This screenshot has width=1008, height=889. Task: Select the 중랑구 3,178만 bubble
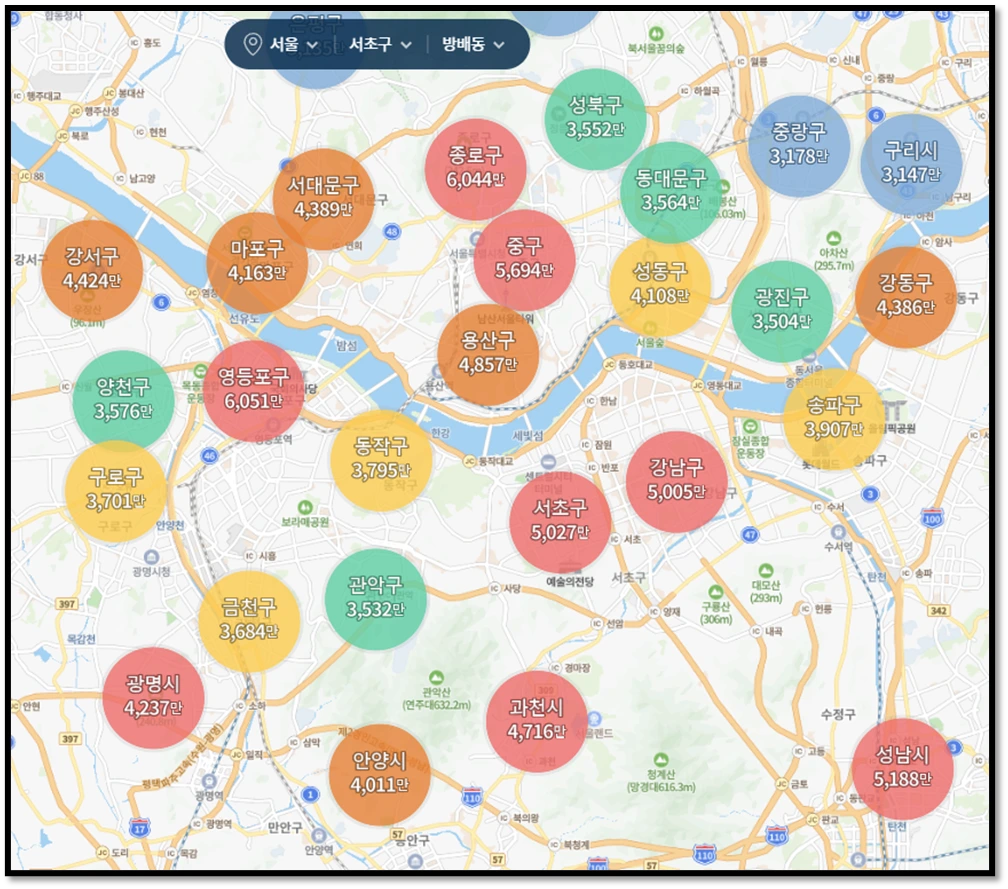tap(799, 146)
